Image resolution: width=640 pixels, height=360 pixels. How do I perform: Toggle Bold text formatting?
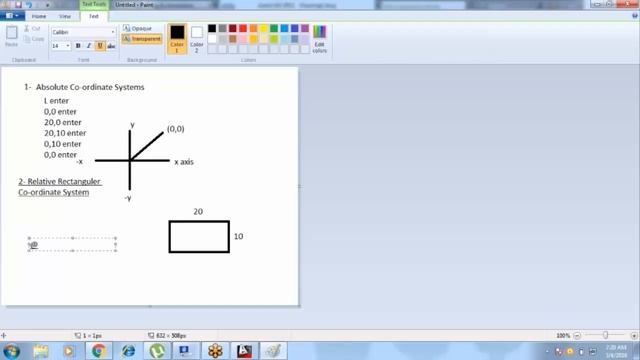[78, 46]
